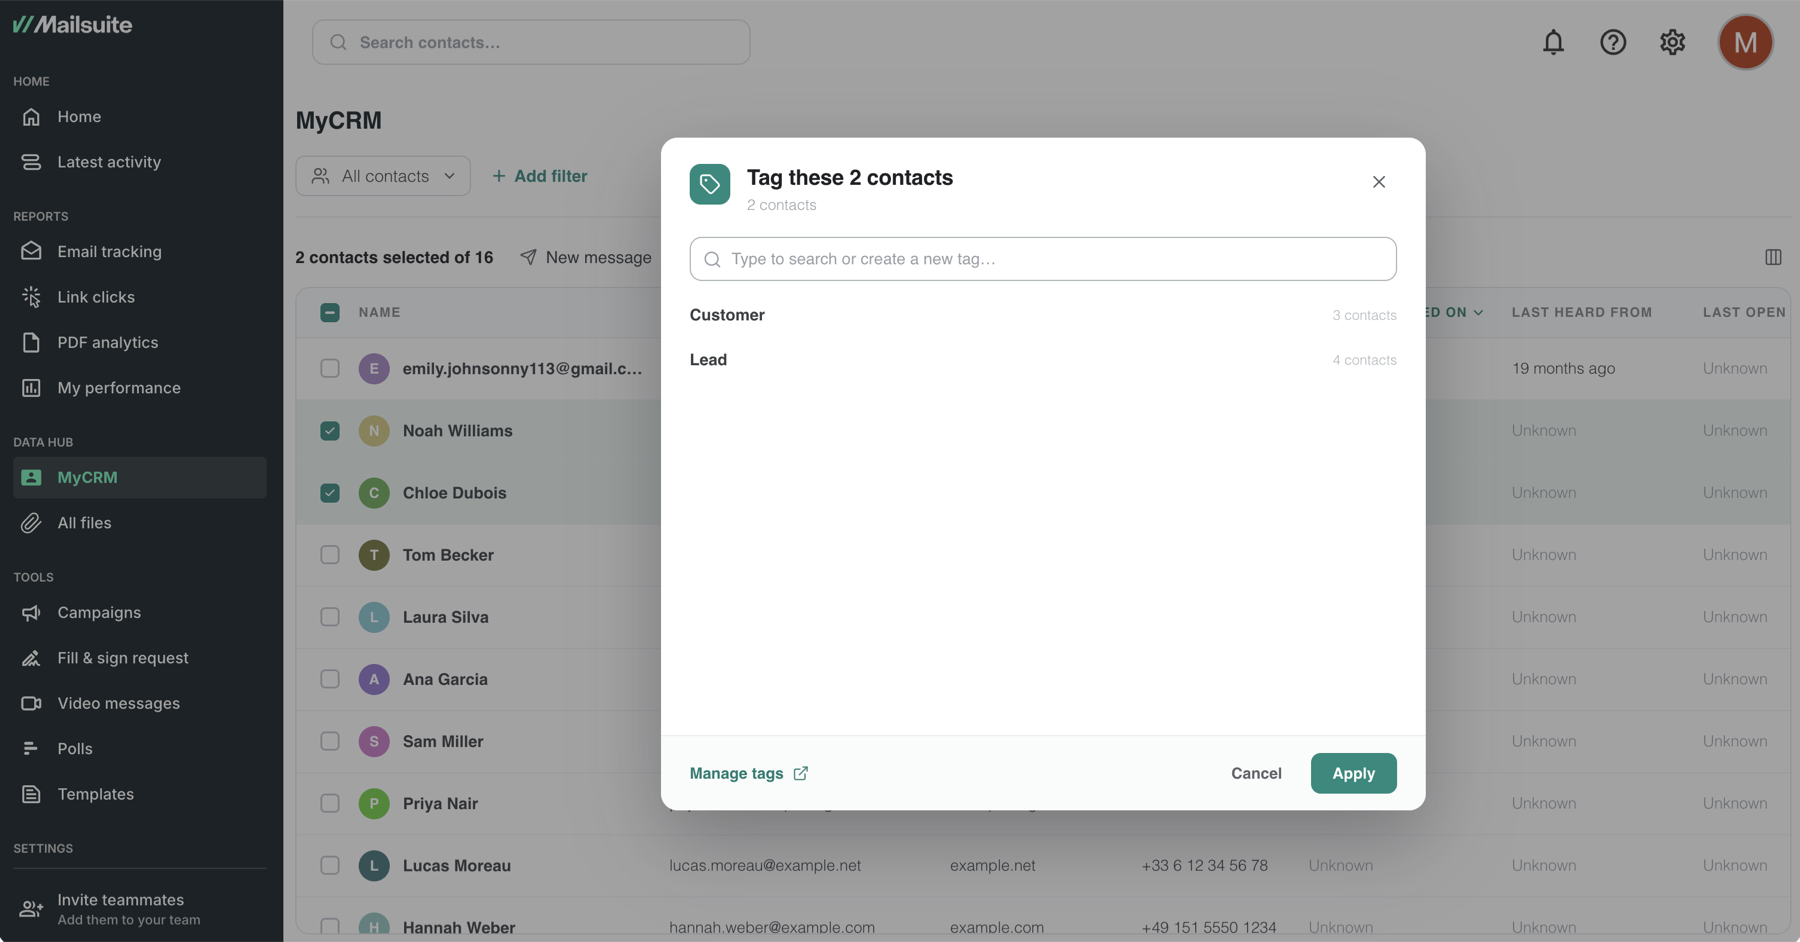Click the Cancel button
Image resolution: width=1800 pixels, height=942 pixels.
[x=1256, y=773]
